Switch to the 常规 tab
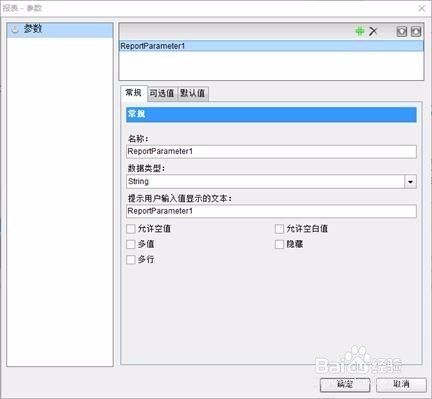 [133, 93]
